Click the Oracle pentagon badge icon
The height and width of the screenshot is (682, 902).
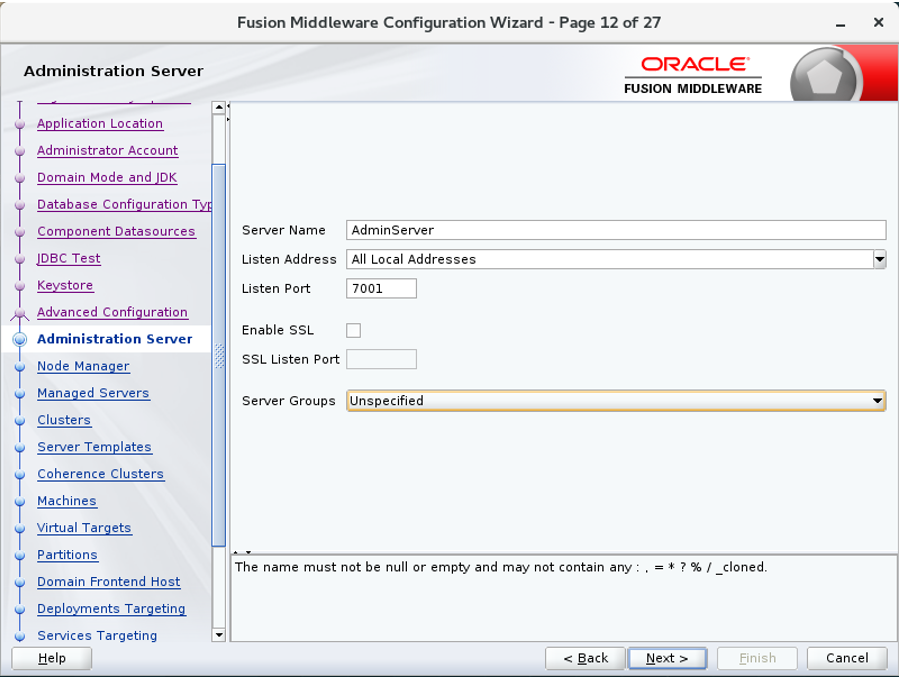click(x=825, y=76)
